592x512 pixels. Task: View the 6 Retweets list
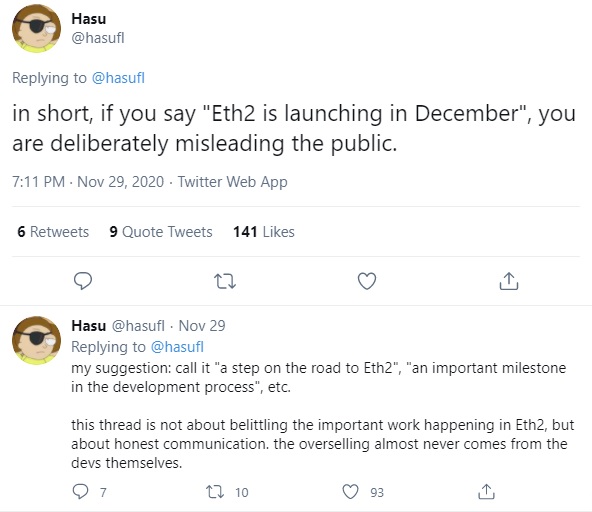point(53,231)
